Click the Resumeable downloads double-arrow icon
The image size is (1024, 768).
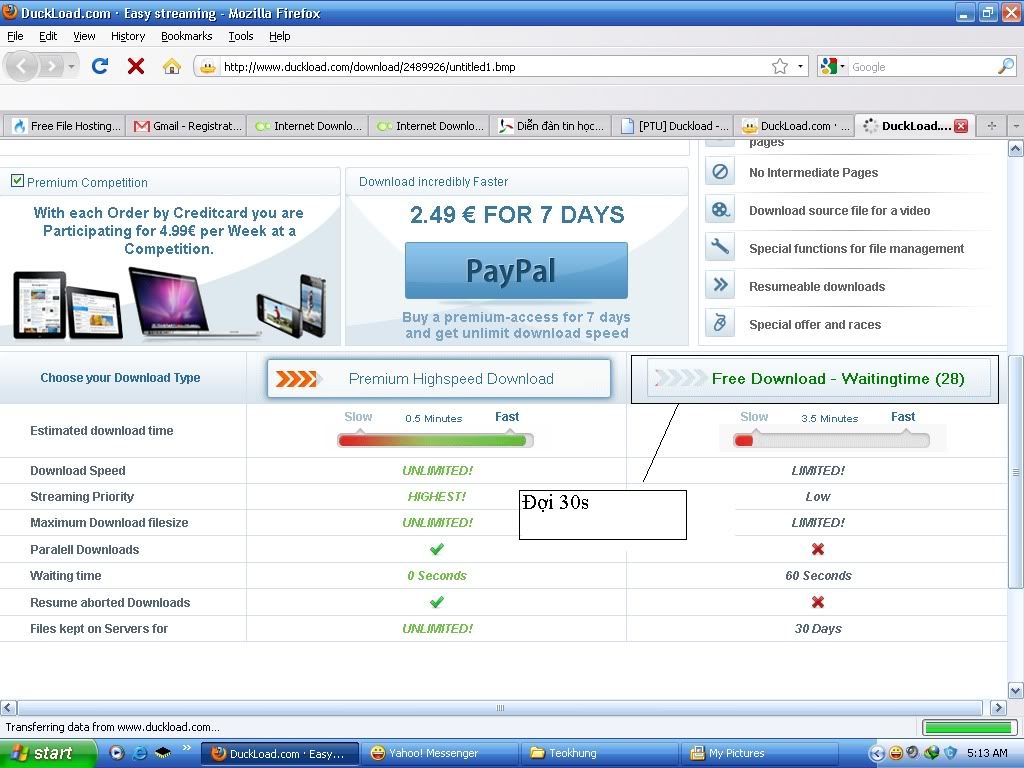coord(720,285)
